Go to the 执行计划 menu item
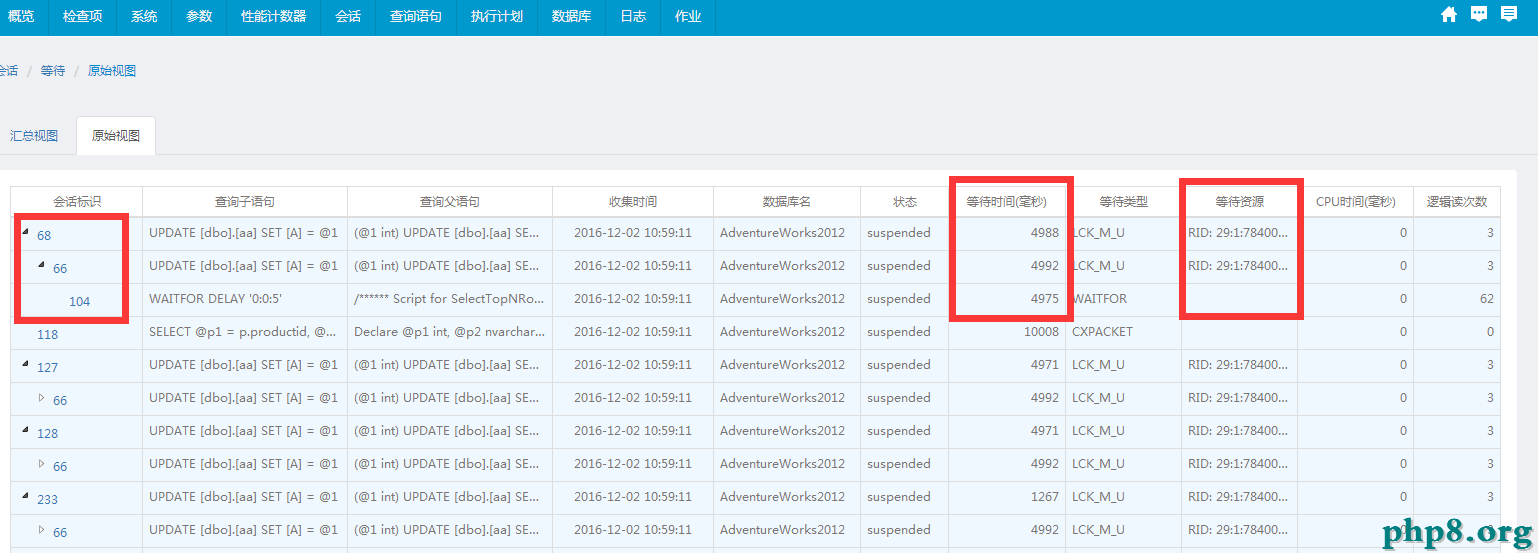The image size is (1538, 553). coord(497,17)
